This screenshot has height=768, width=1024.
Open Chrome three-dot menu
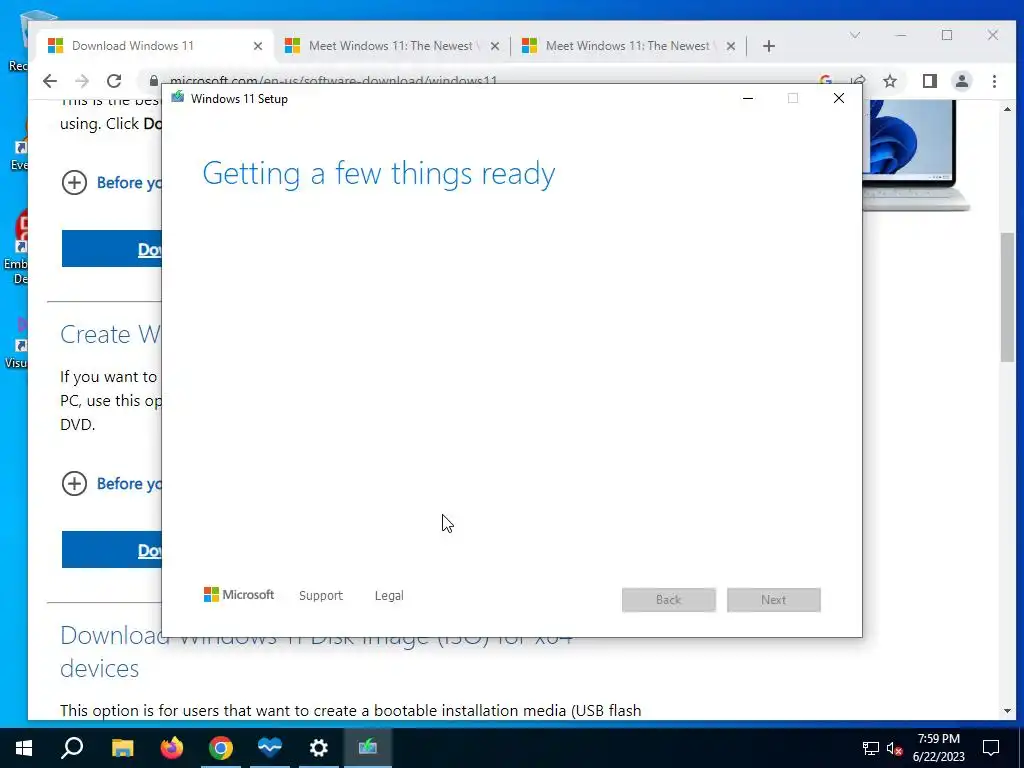tap(994, 81)
